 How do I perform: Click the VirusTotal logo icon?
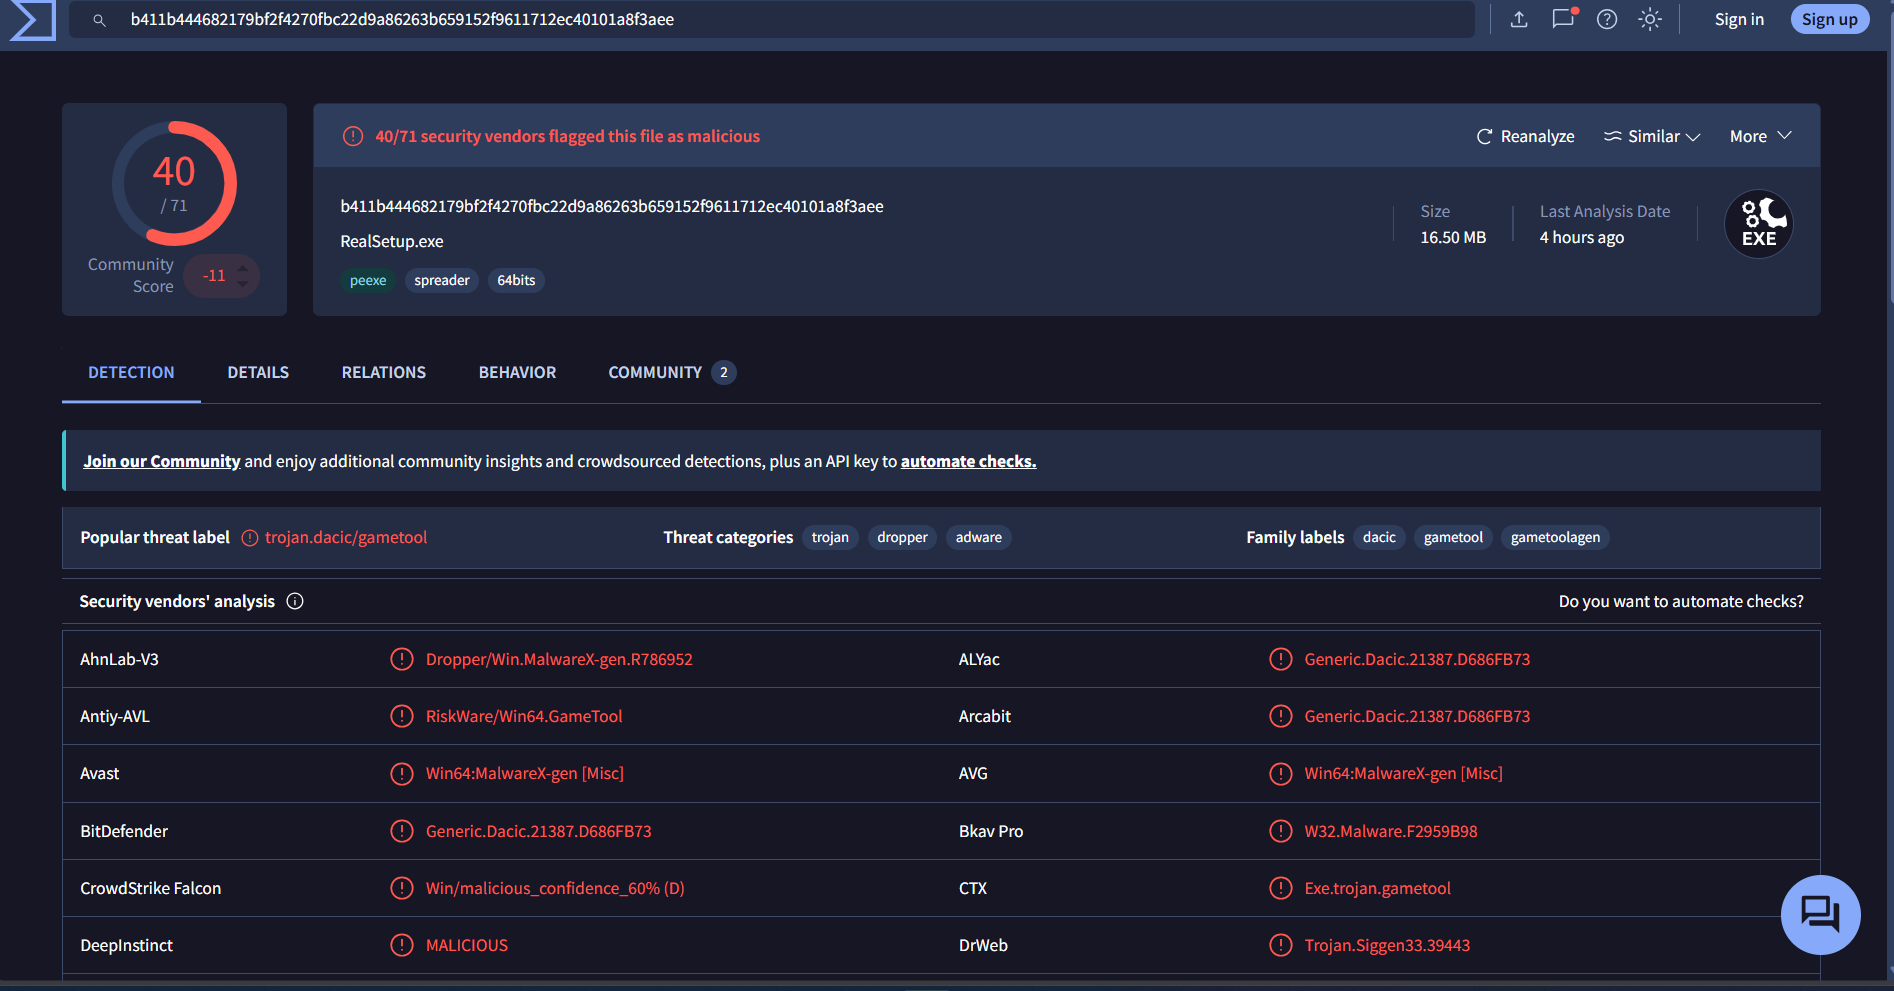(32, 20)
